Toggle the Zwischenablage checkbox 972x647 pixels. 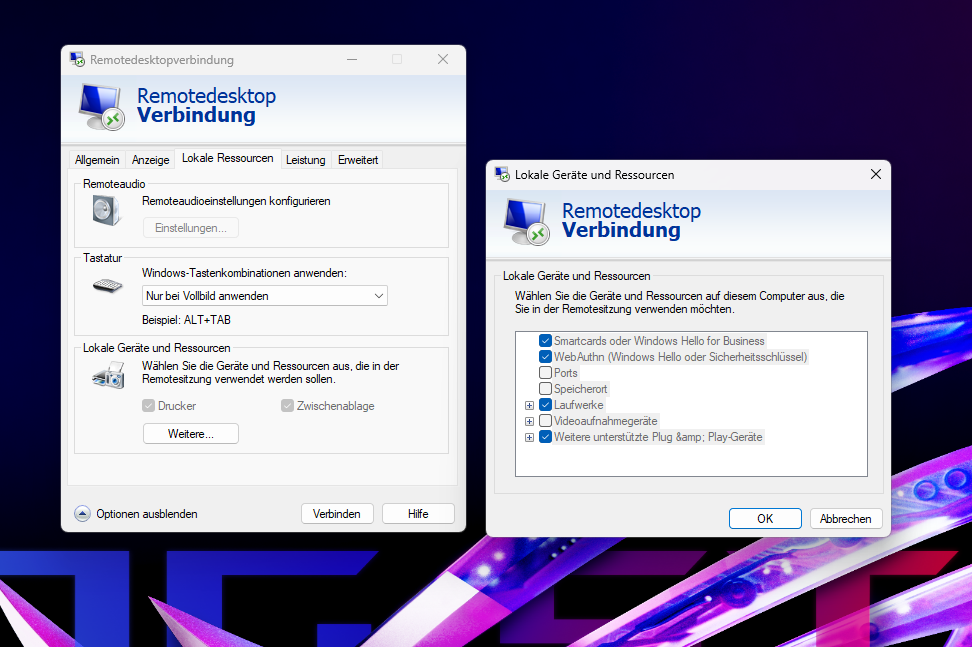(x=287, y=406)
